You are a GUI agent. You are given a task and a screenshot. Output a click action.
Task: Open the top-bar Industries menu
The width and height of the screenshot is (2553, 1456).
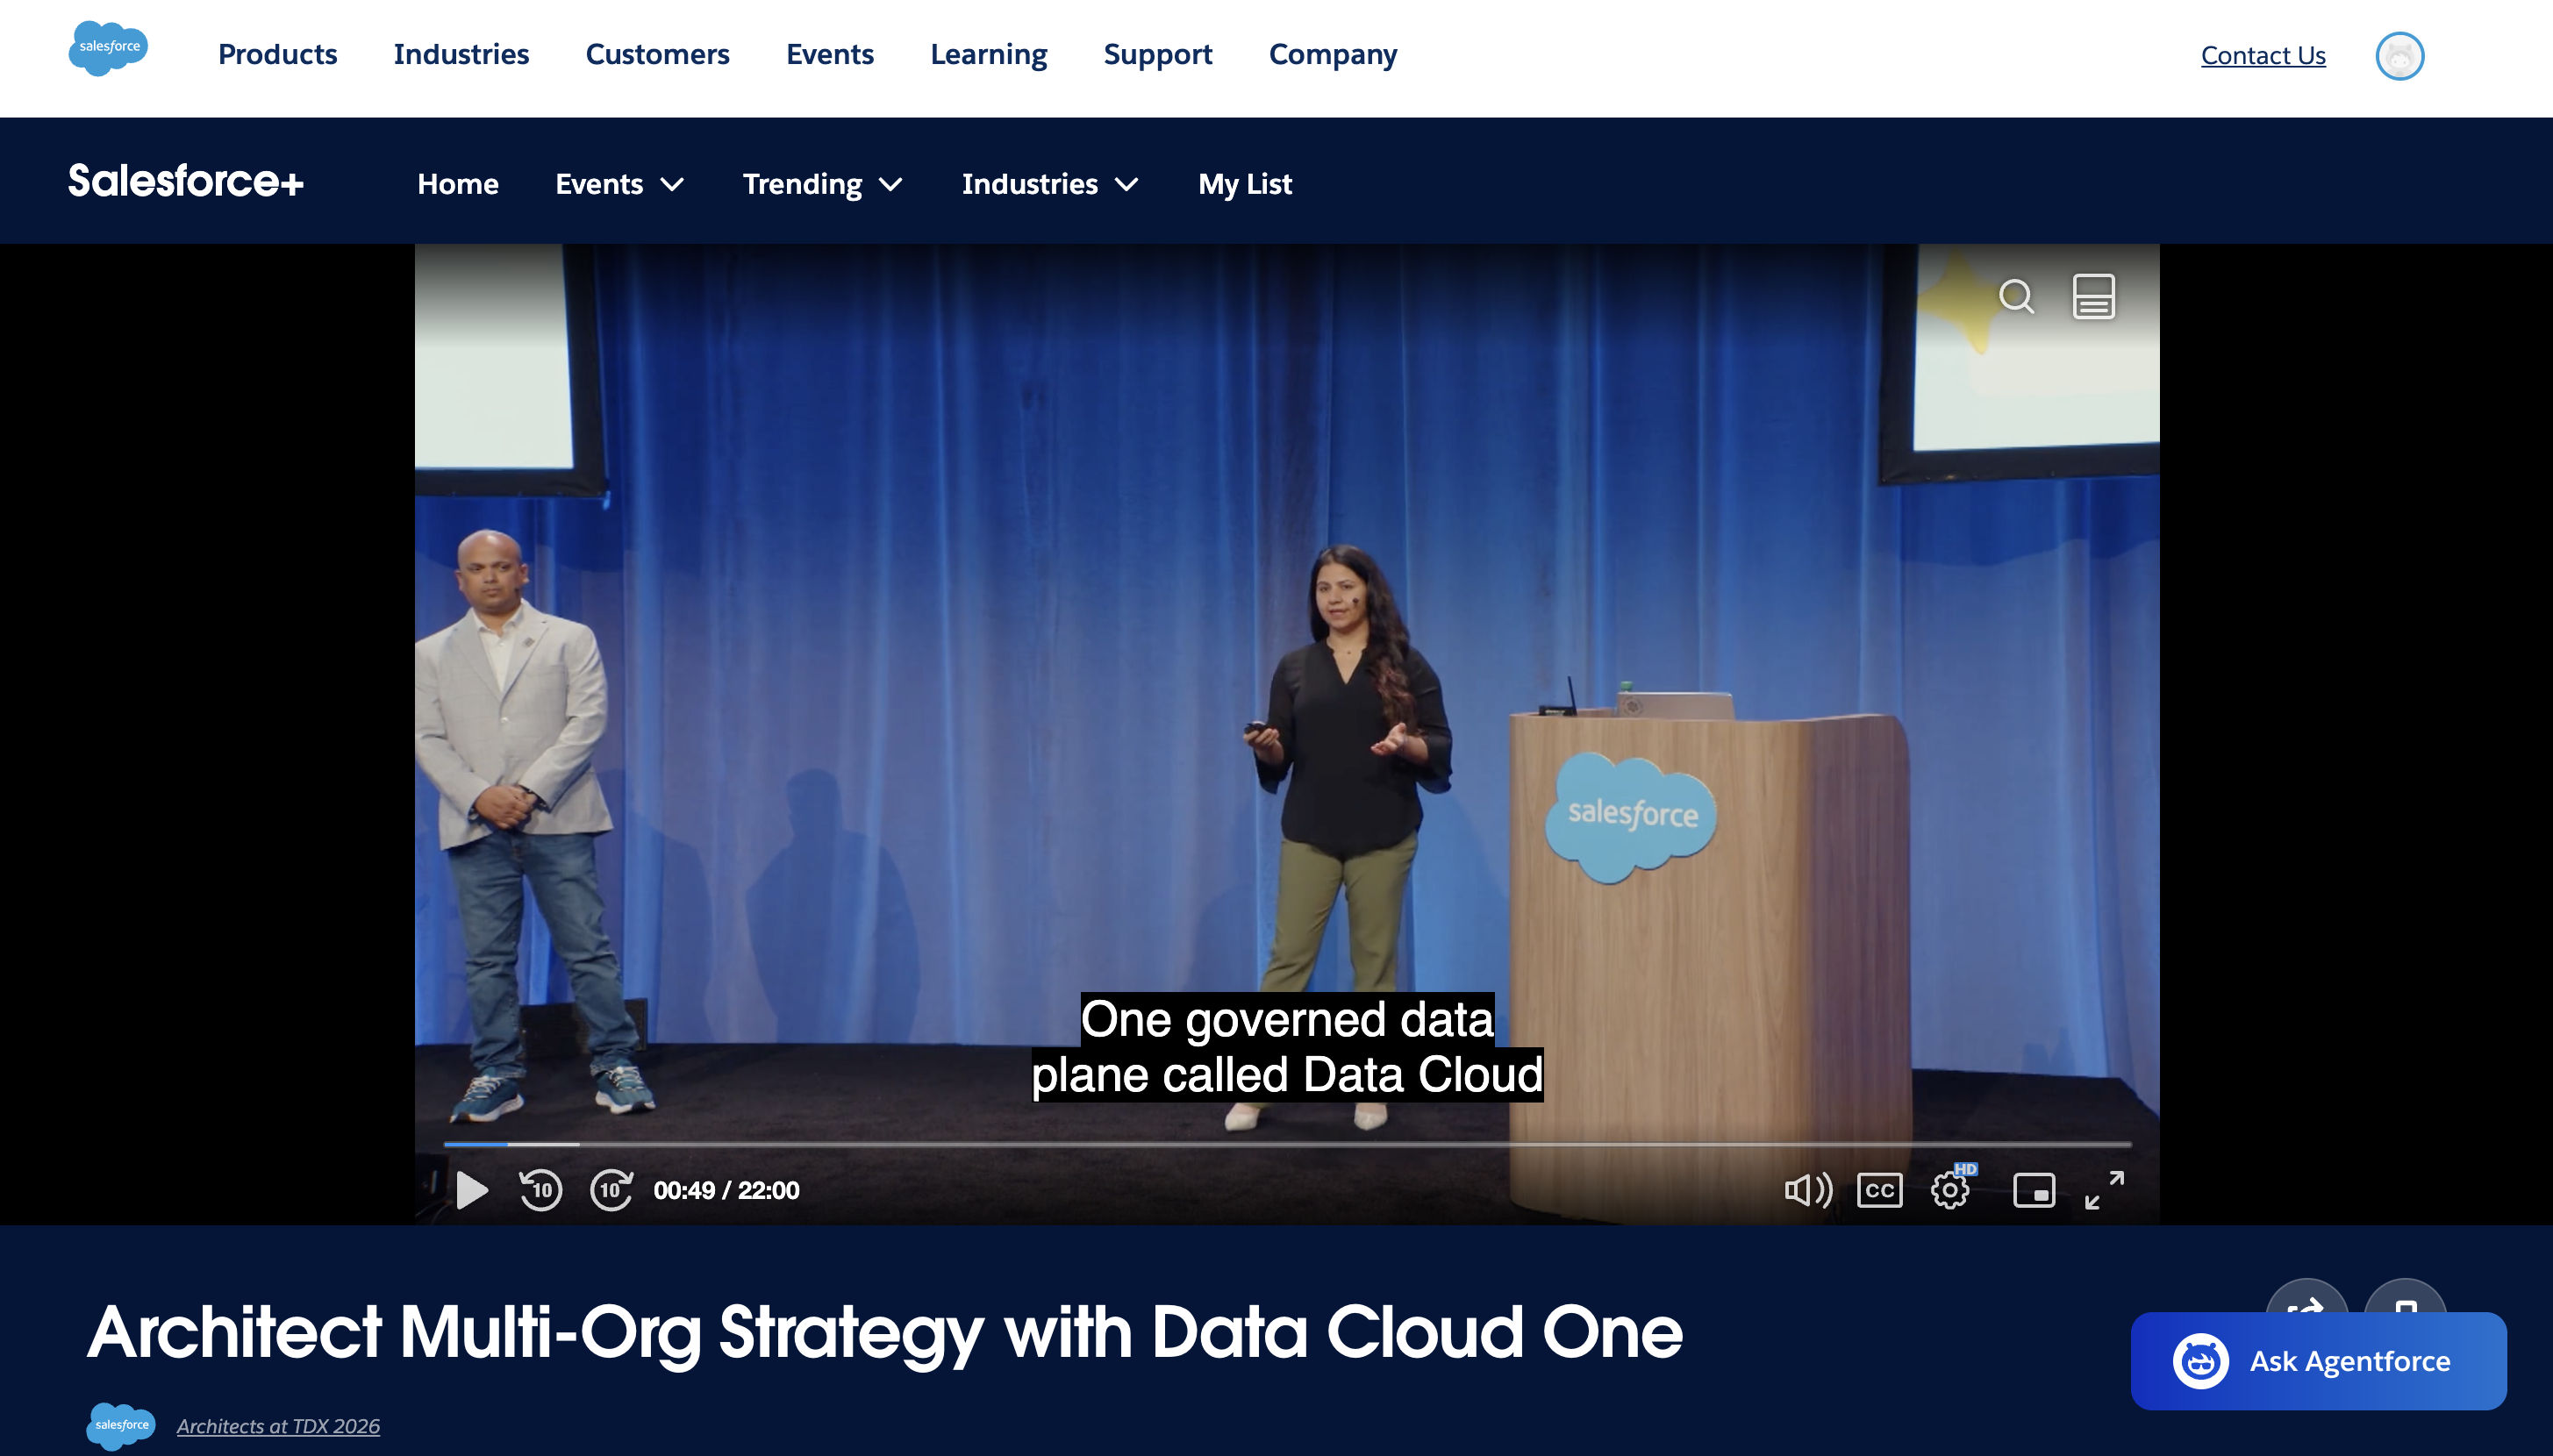(x=461, y=54)
